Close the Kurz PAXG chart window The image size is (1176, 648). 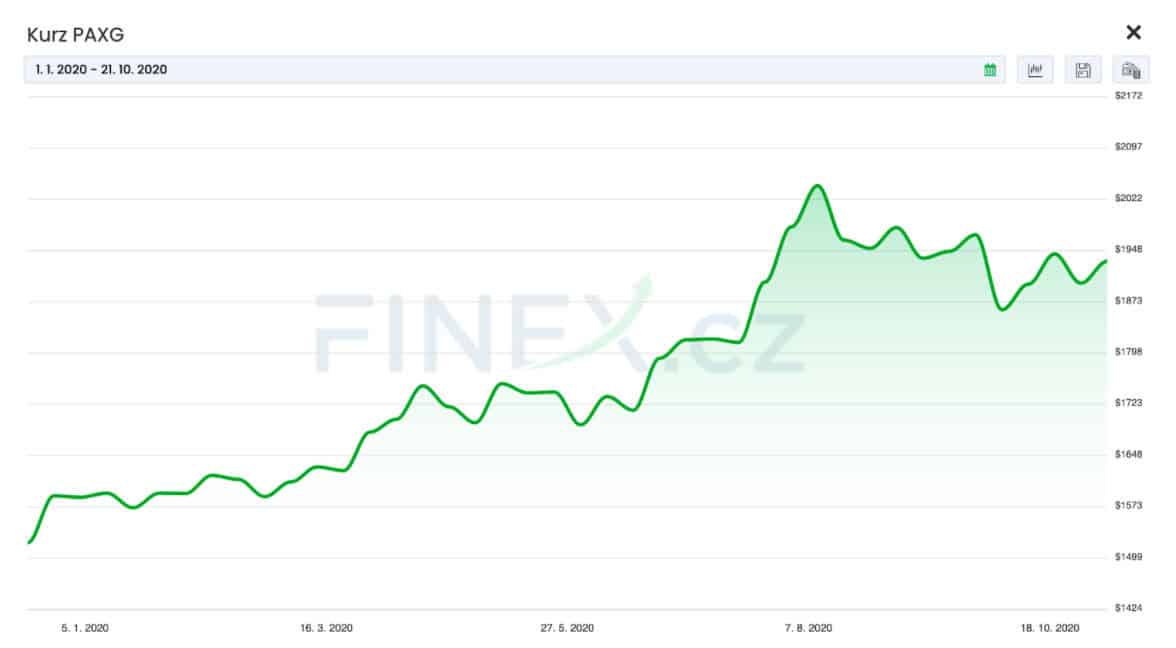tap(1133, 32)
